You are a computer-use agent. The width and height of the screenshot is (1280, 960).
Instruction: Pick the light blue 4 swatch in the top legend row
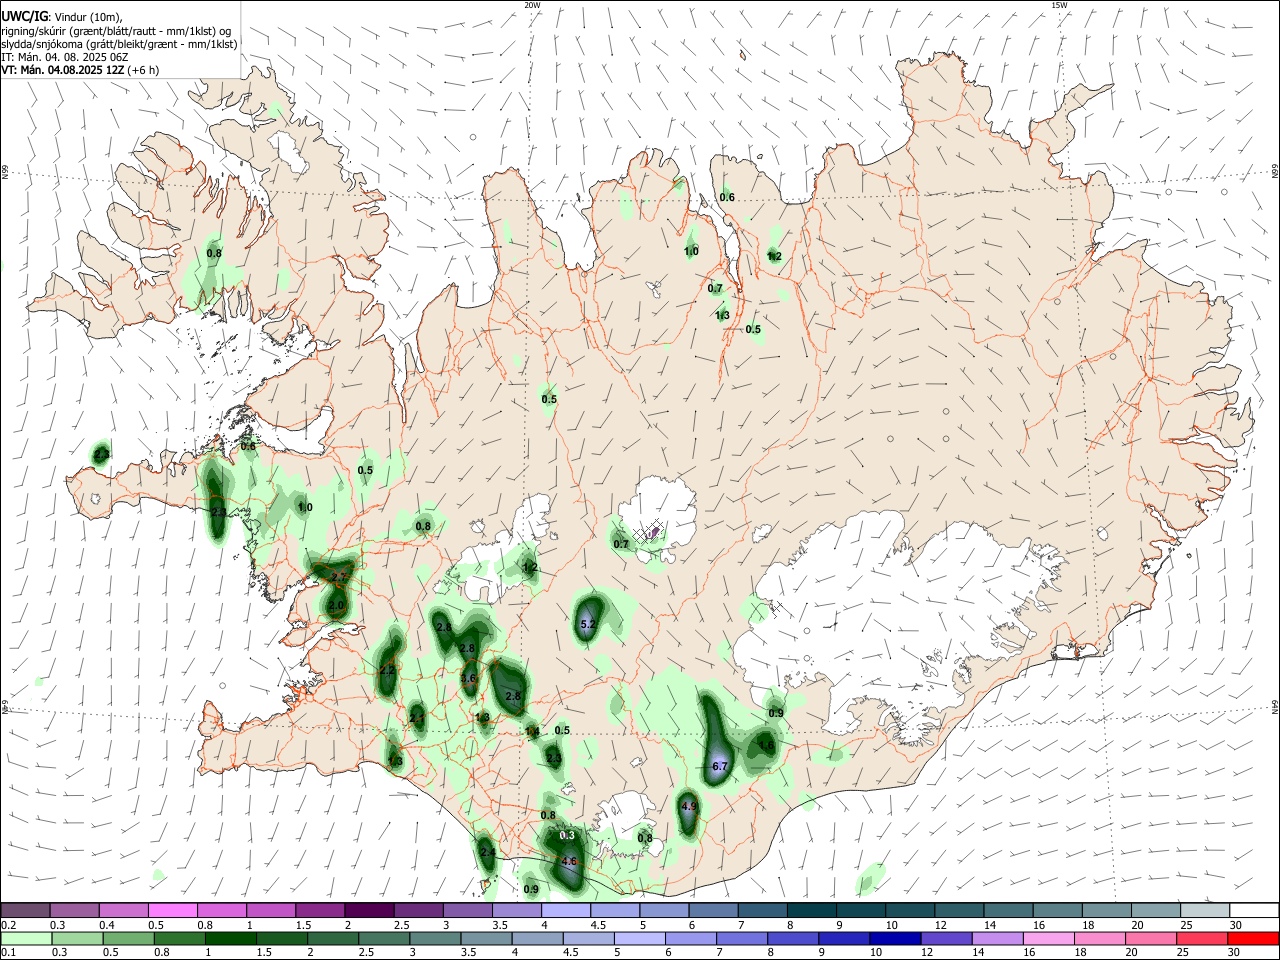[566, 910]
